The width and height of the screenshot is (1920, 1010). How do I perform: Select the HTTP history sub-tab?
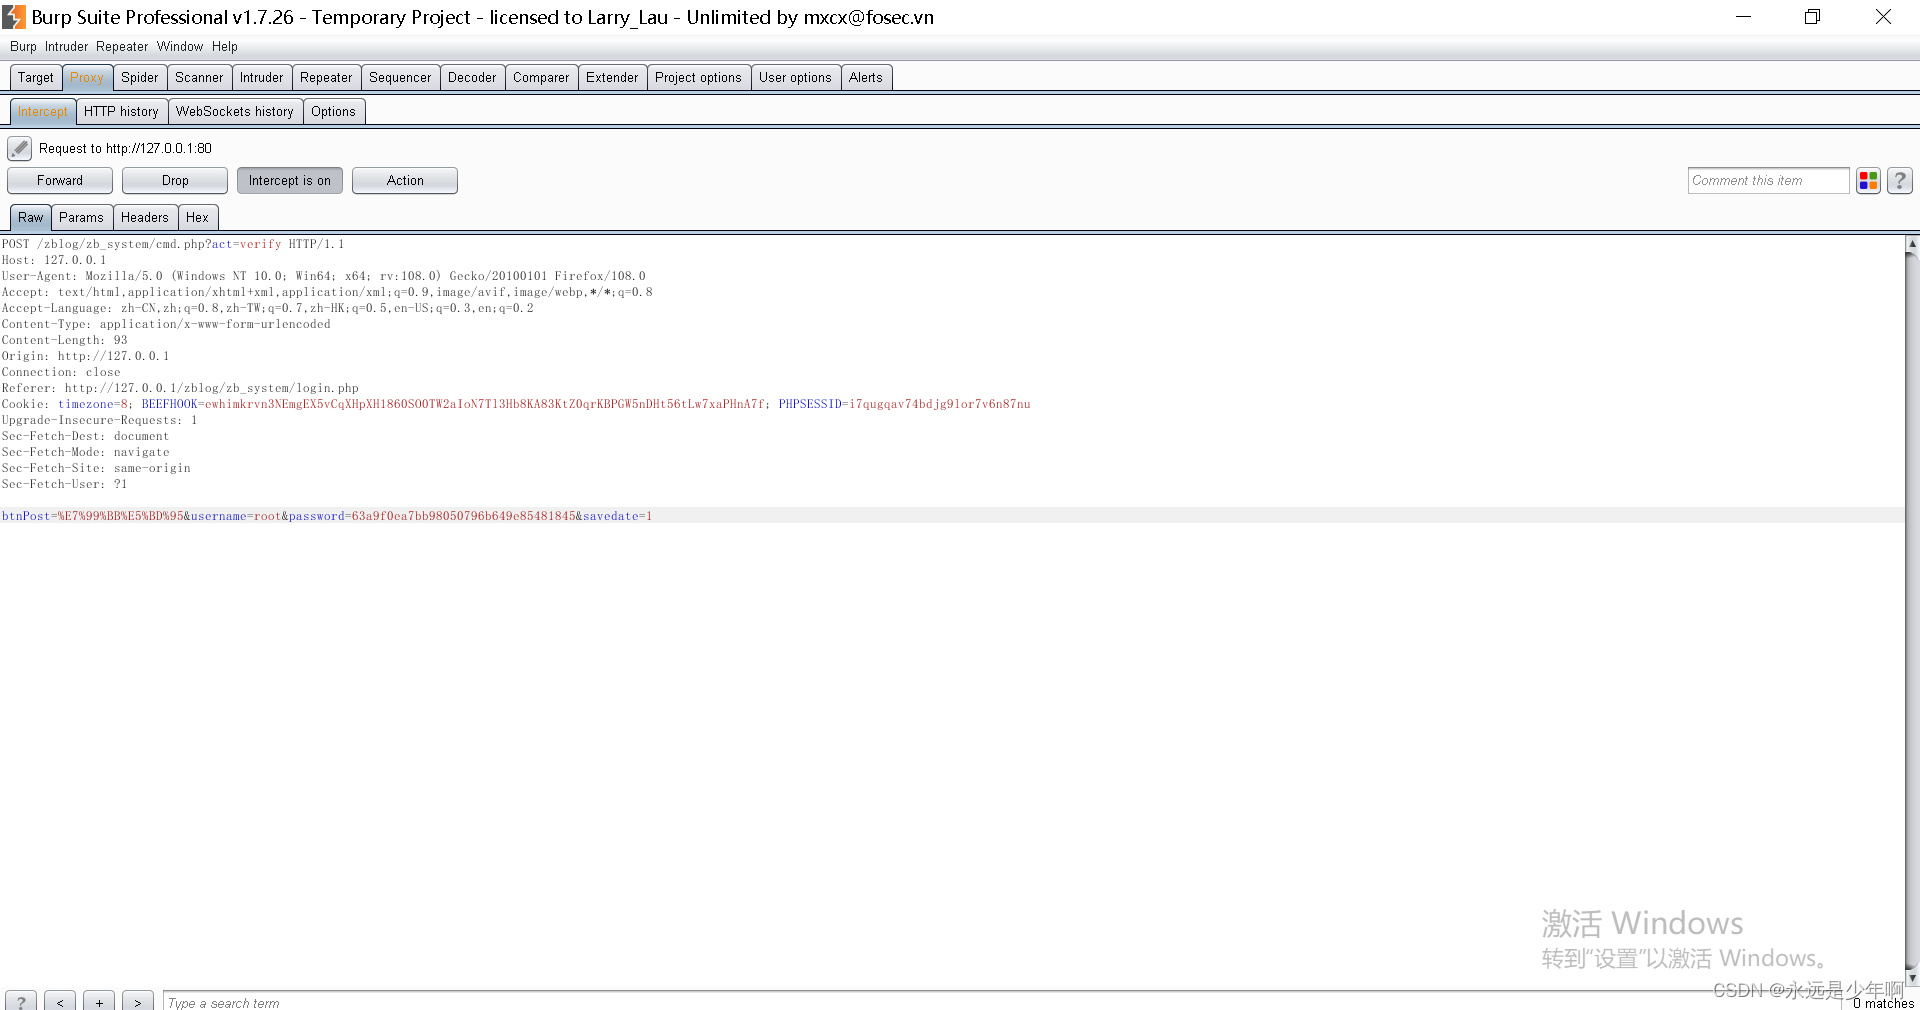121,112
